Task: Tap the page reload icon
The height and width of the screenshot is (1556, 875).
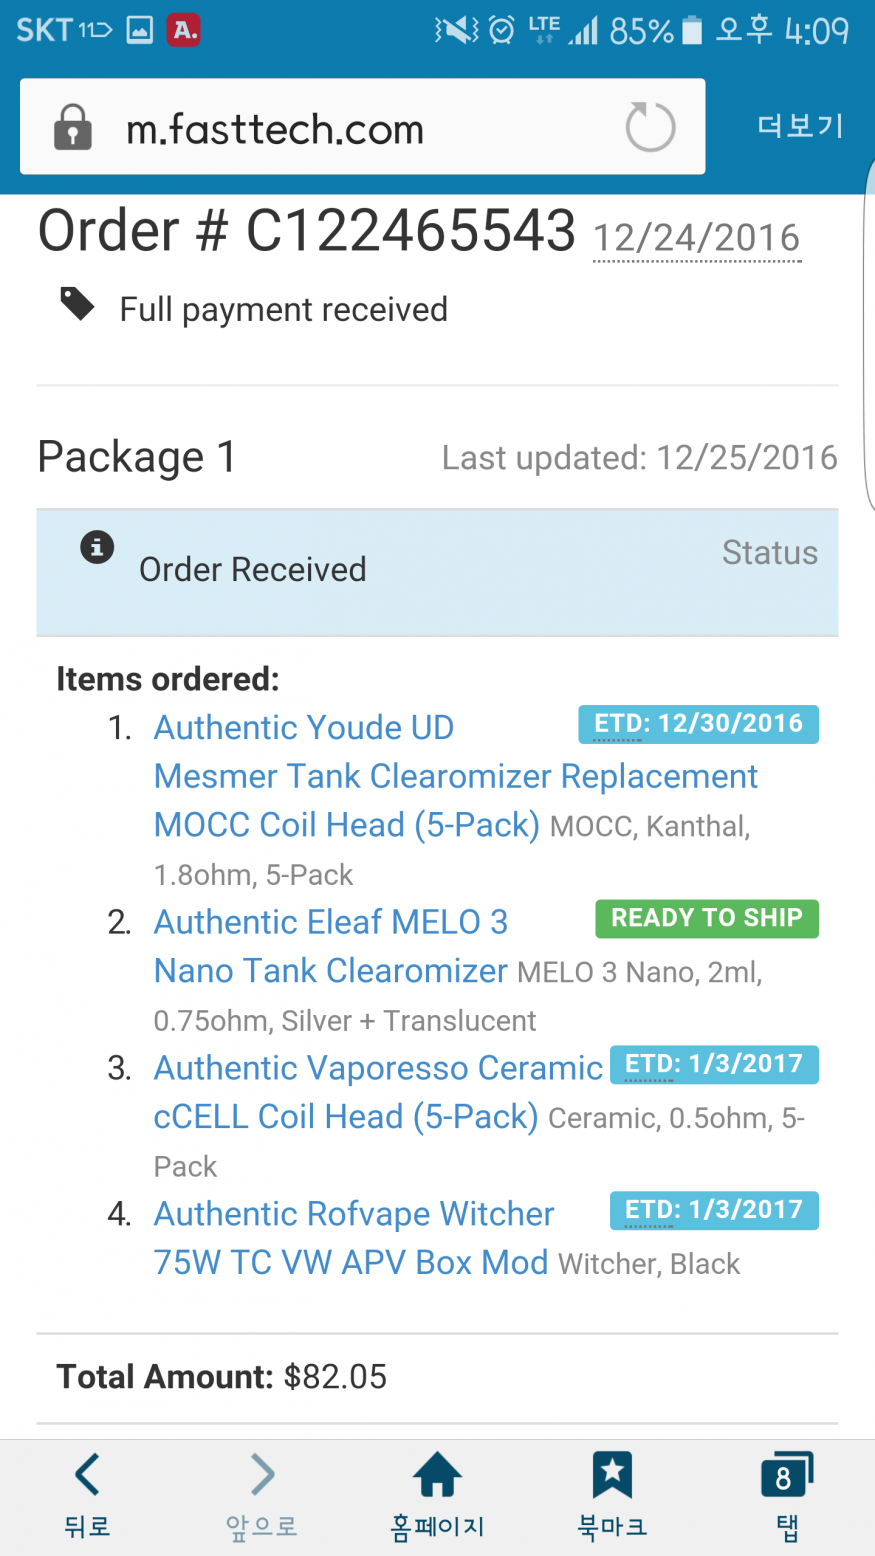Action: point(650,128)
